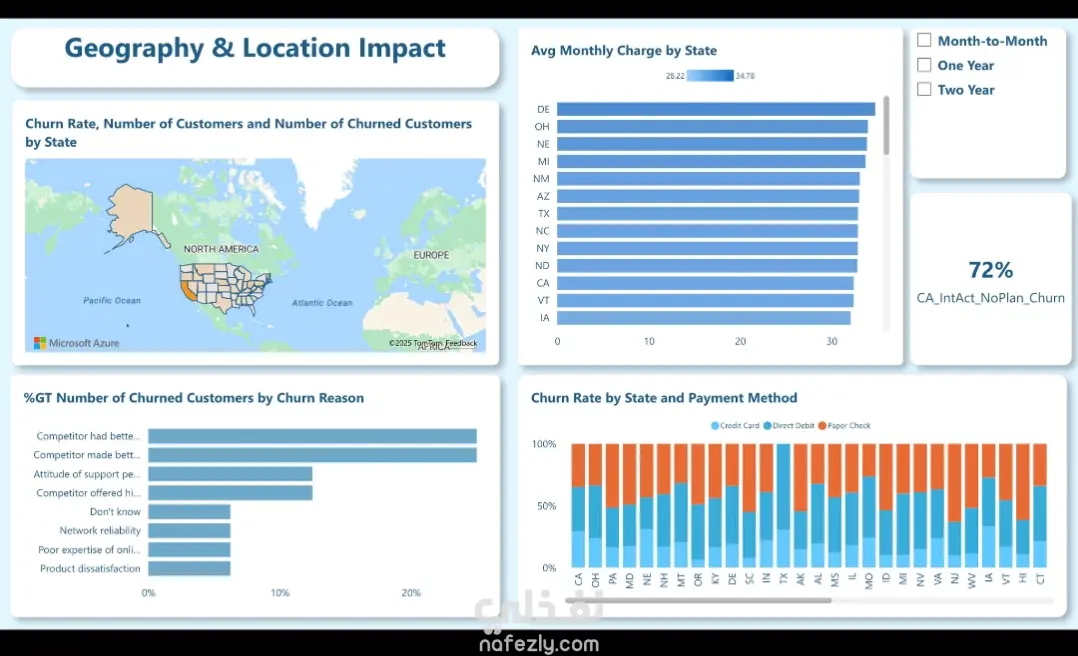Select California highlighted on the map

pos(186,289)
